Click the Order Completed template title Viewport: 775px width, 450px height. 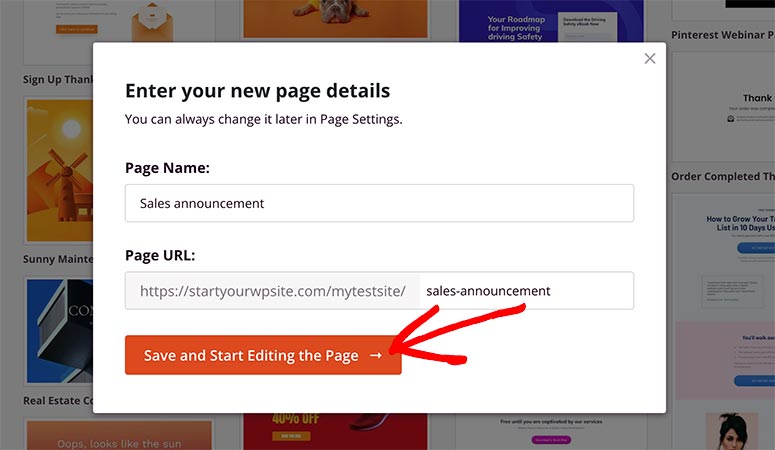(x=722, y=177)
